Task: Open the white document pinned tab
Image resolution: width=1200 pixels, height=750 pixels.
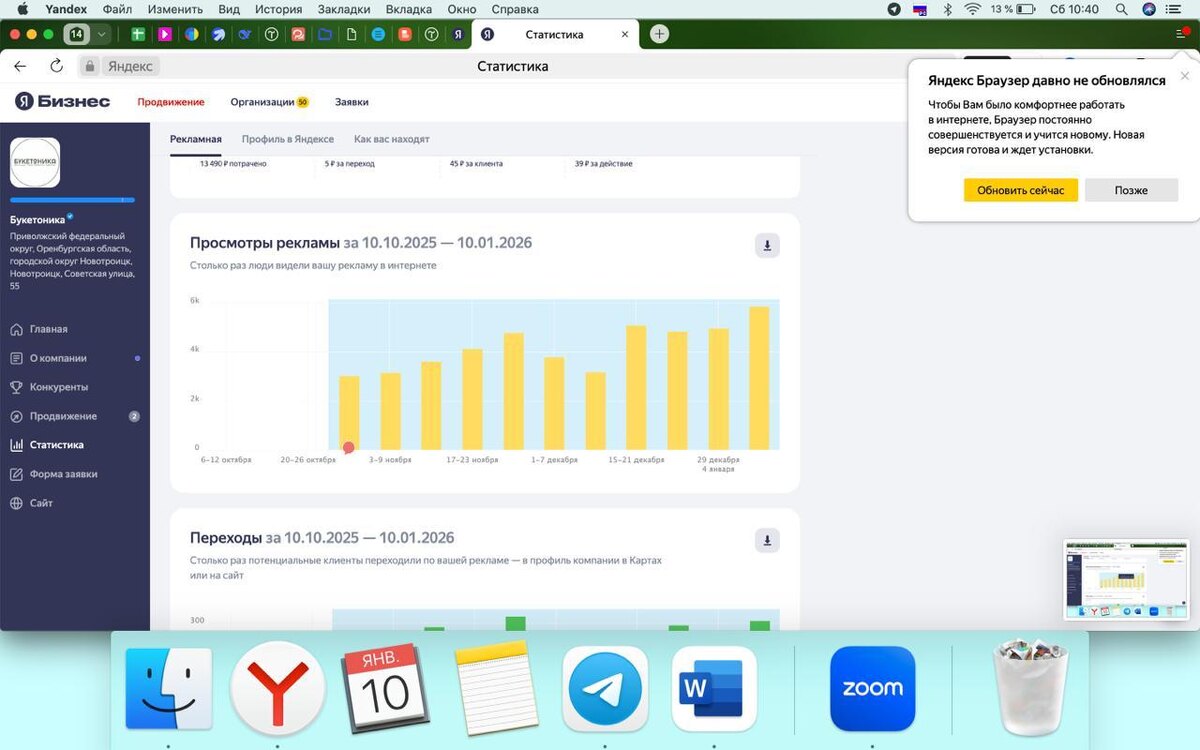Action: (351, 34)
